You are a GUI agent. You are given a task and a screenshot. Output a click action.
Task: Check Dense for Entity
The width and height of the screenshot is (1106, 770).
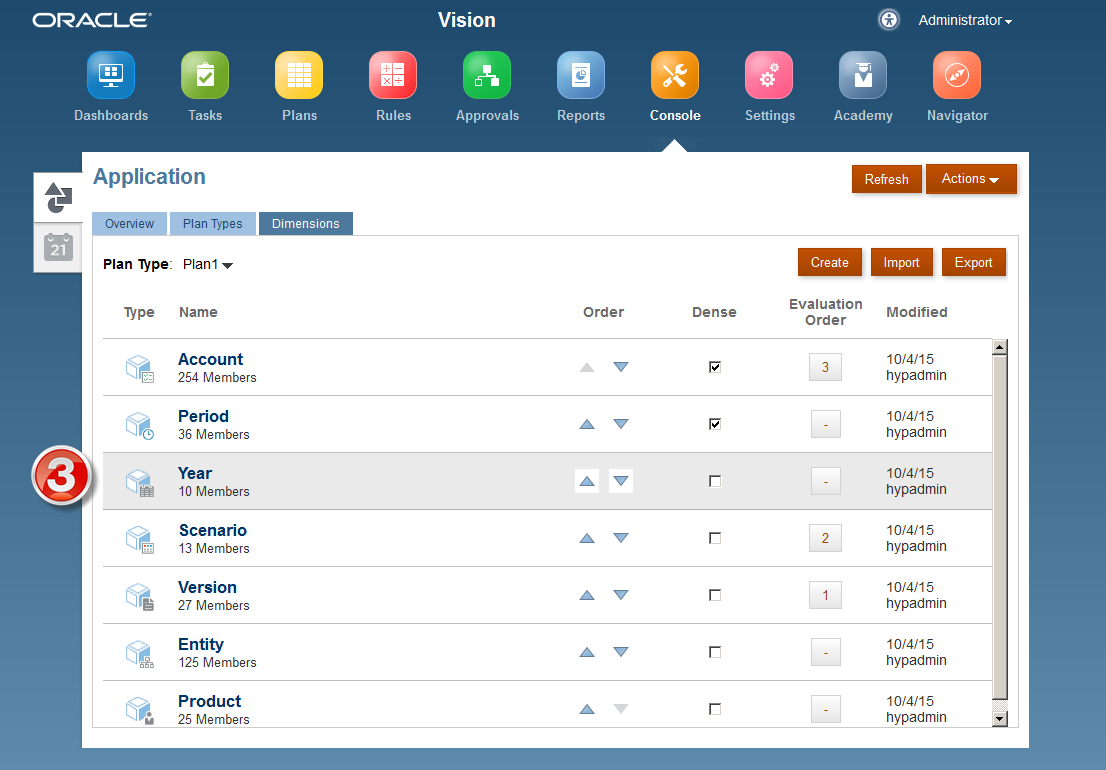pos(715,652)
